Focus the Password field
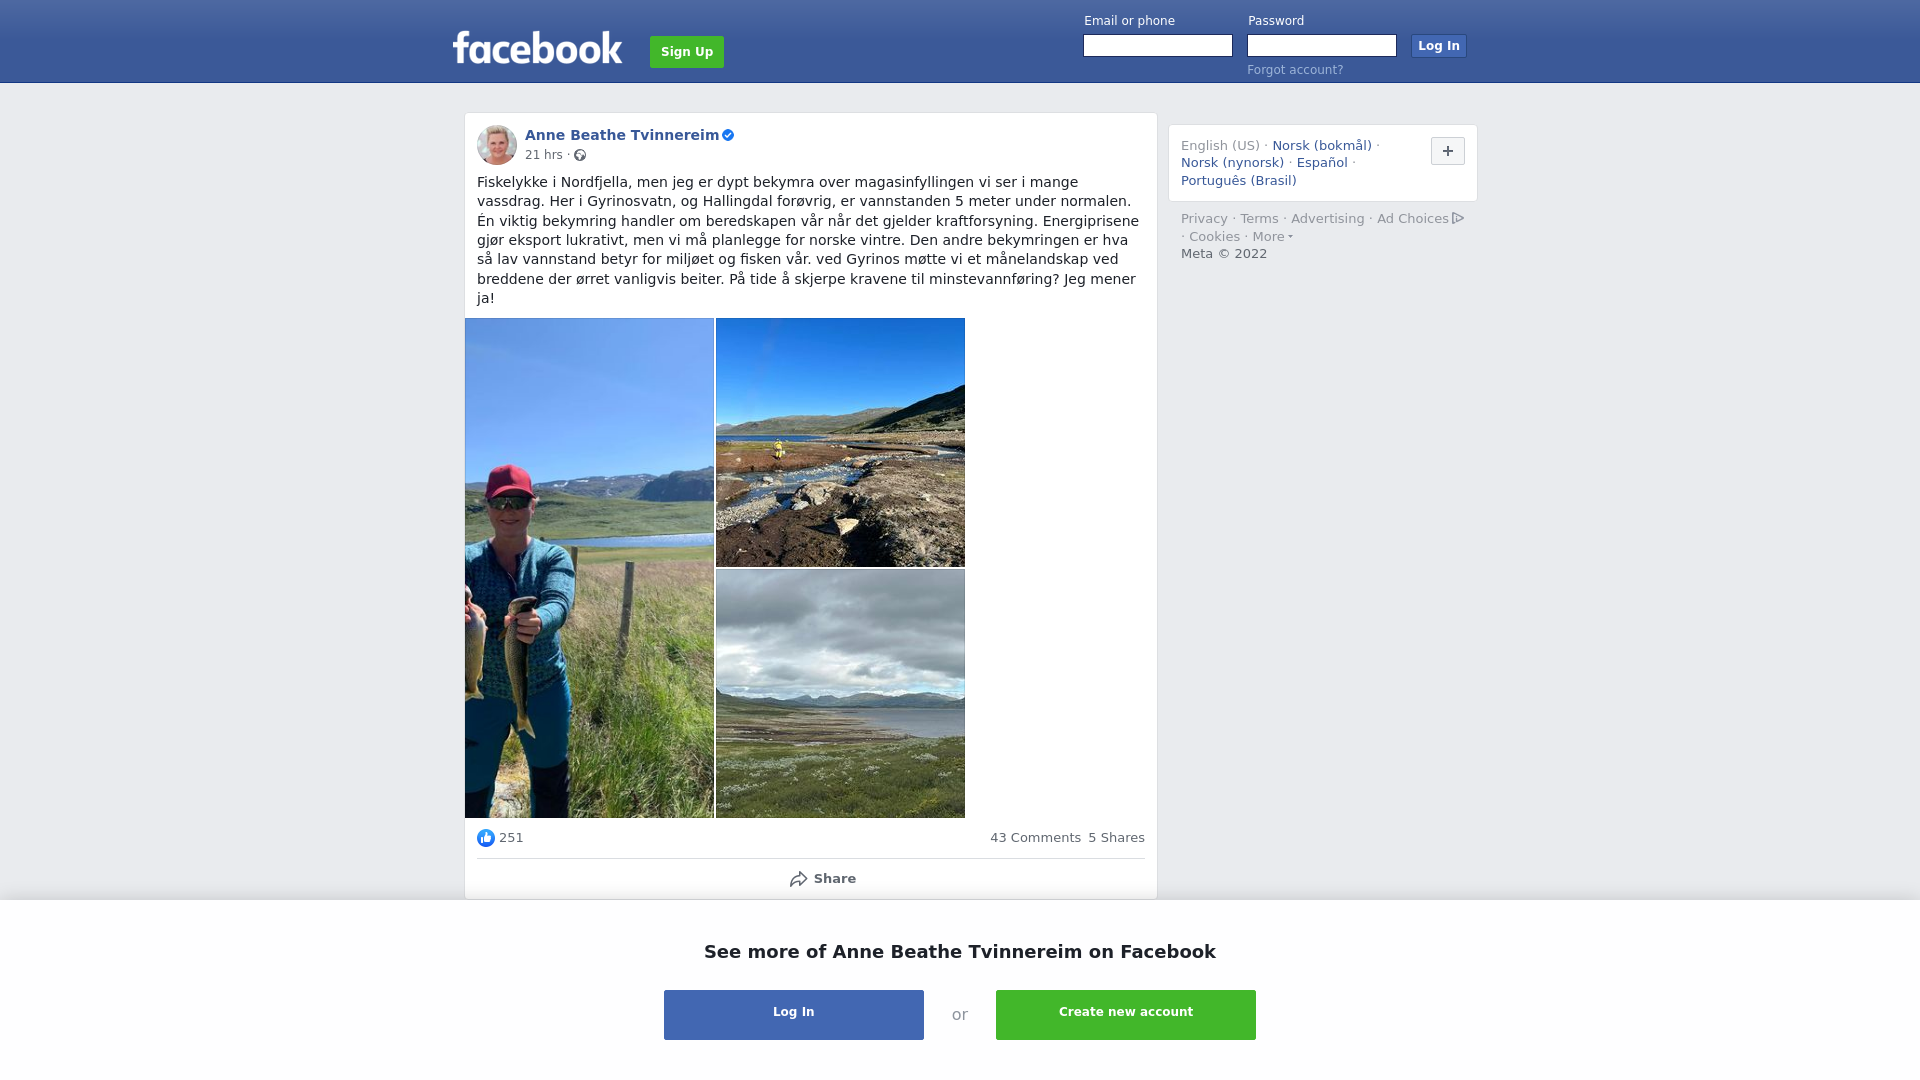This screenshot has height=1080, width=1920. tap(1322, 46)
